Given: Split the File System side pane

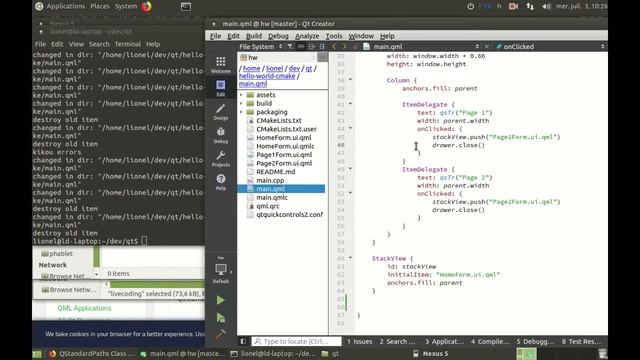Looking at the screenshot, I should click(x=312, y=47).
